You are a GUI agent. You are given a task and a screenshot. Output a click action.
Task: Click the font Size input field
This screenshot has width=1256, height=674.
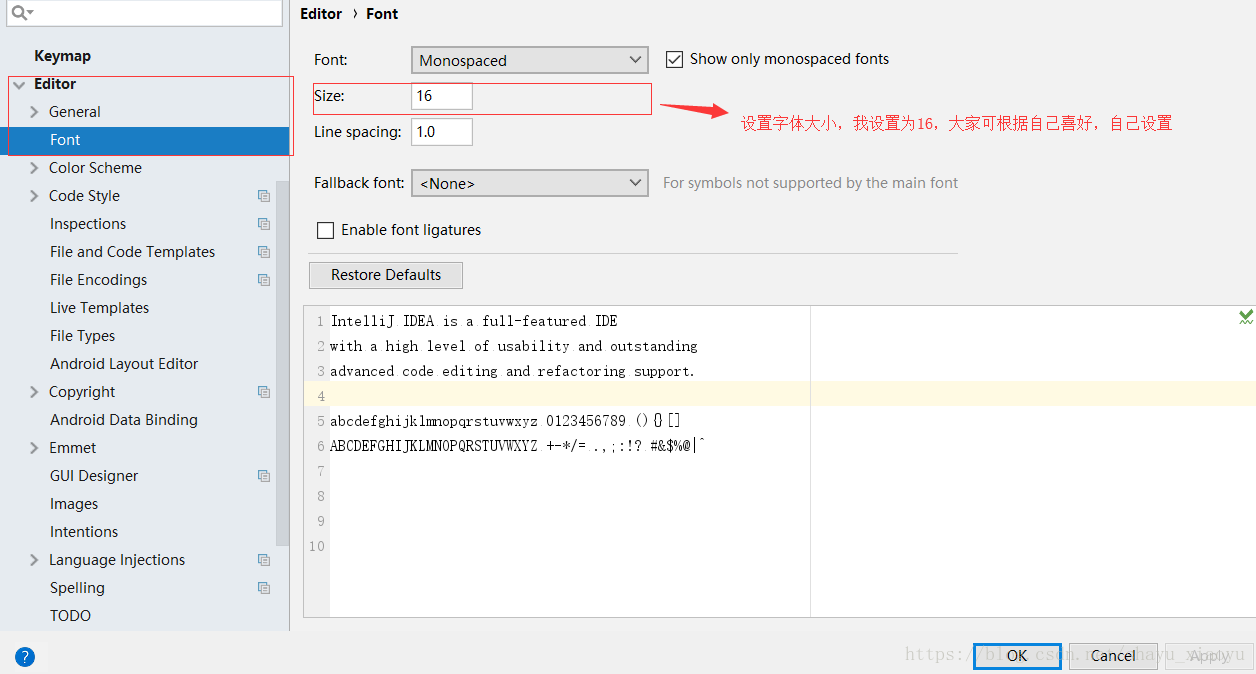point(441,97)
